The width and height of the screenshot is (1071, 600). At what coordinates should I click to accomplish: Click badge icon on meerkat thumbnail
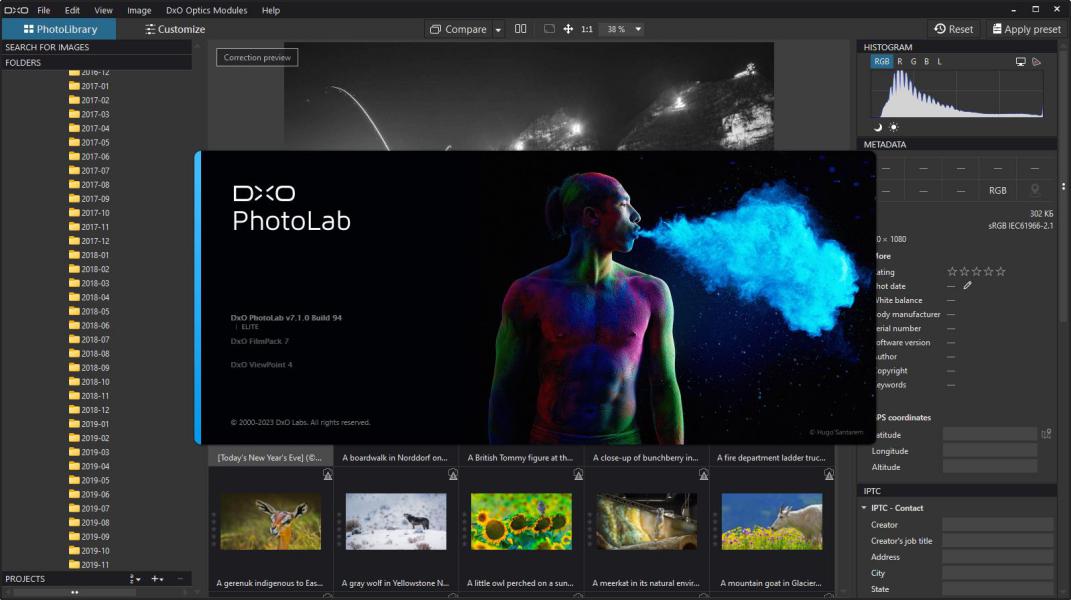click(x=704, y=474)
